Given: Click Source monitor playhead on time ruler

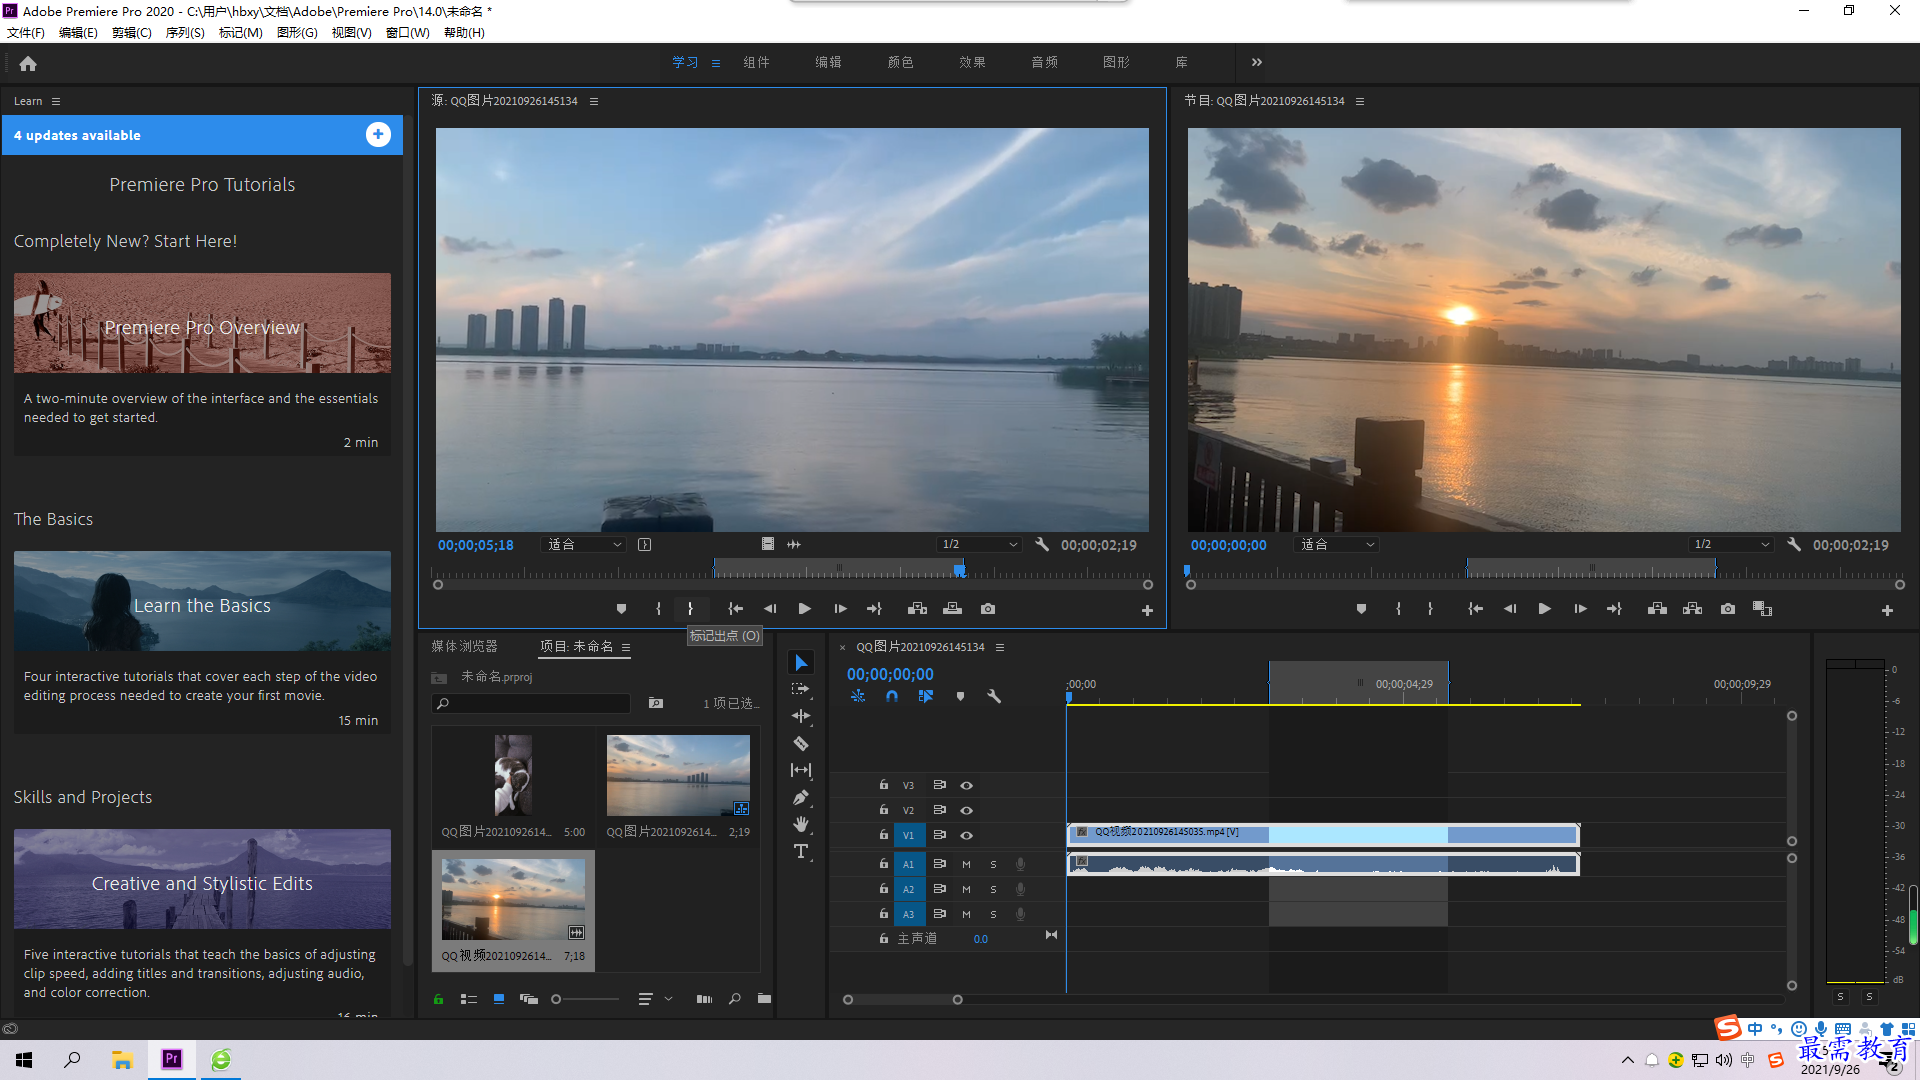Looking at the screenshot, I should (959, 570).
